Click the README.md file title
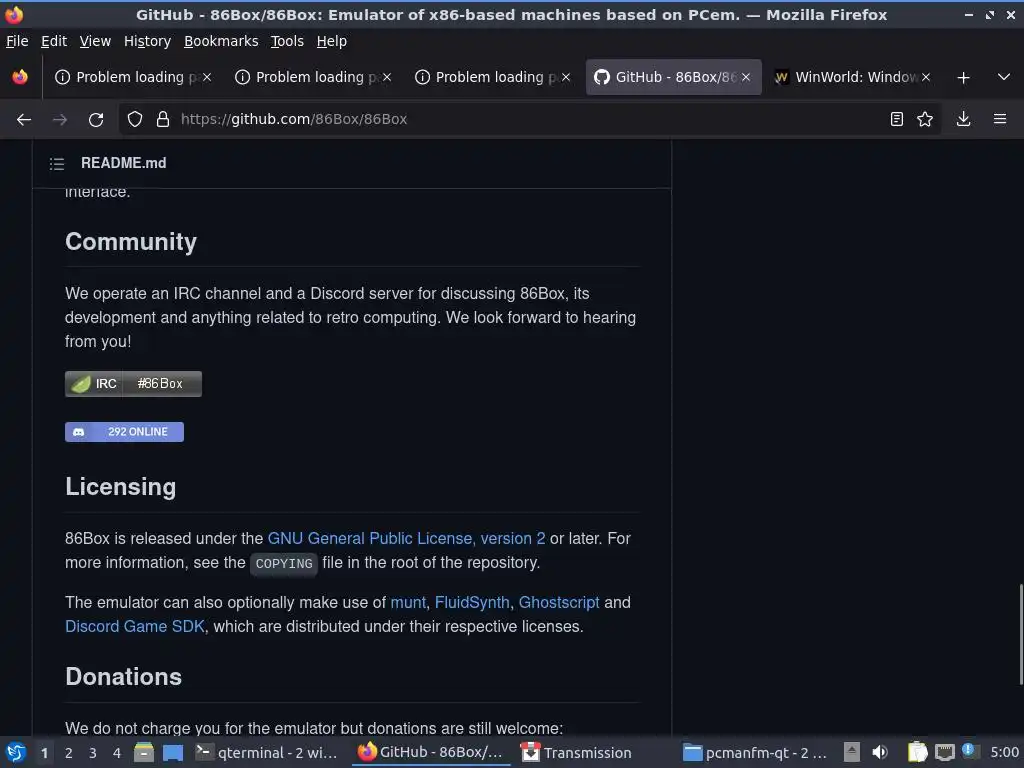The height and width of the screenshot is (768, 1024). (x=123, y=163)
